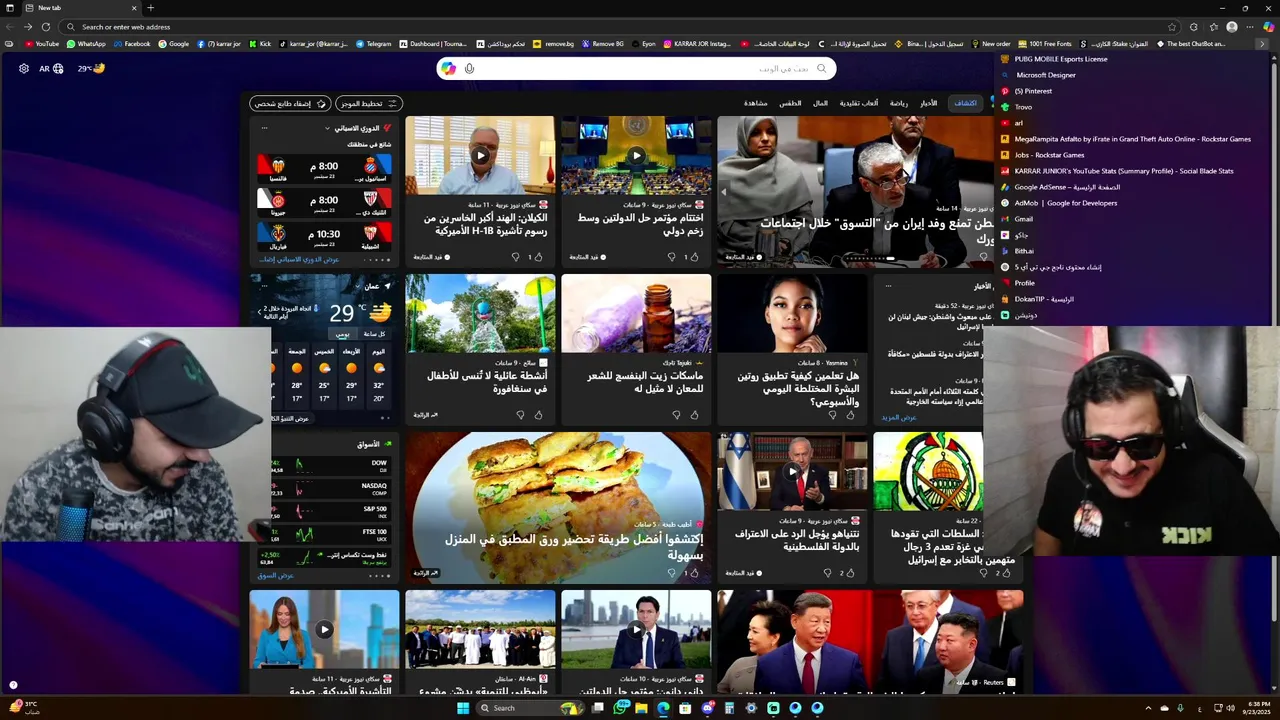
Task: Click the browser back arrow
Action: tap(9, 27)
